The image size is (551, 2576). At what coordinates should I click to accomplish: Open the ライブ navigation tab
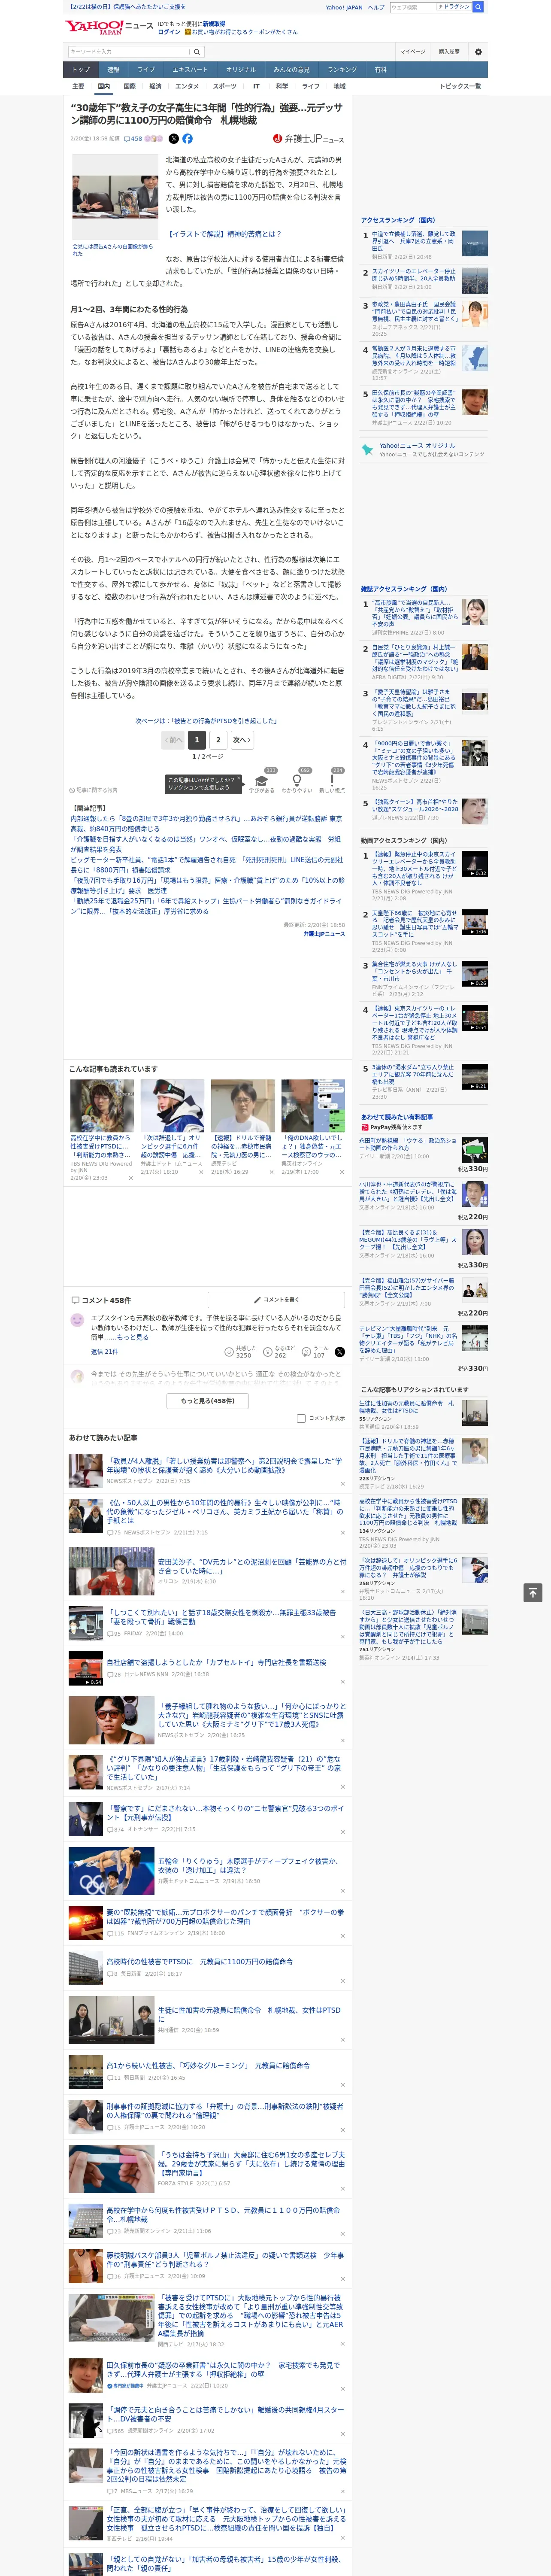146,70
